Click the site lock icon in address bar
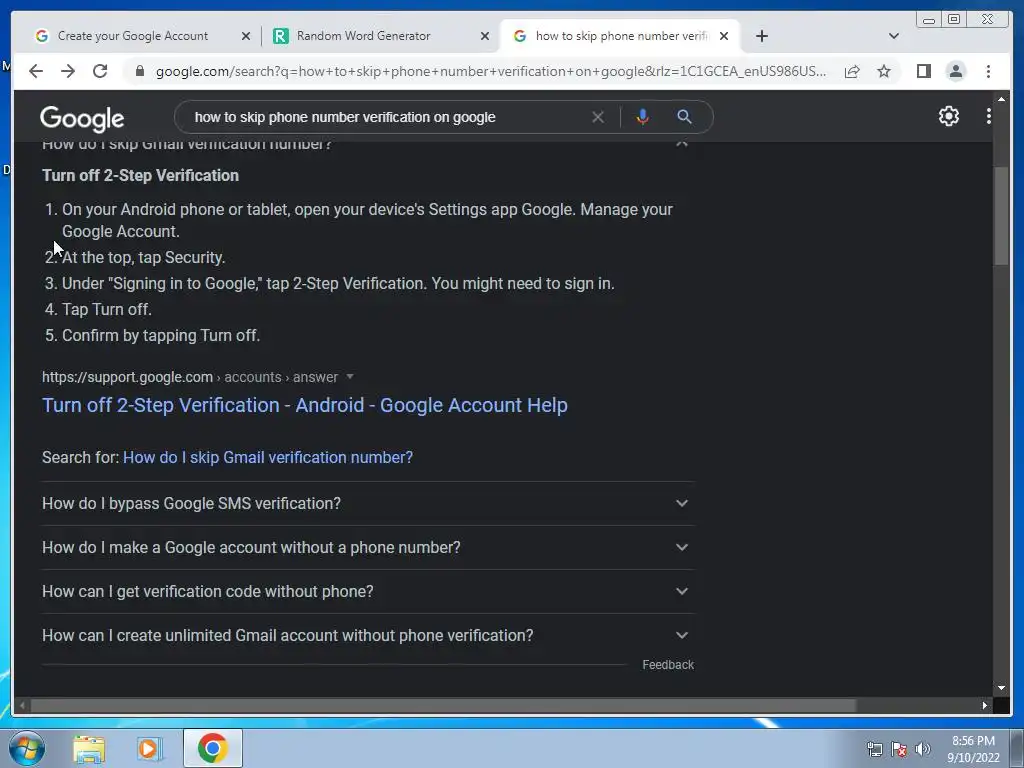This screenshot has width=1024, height=768. pos(139,71)
